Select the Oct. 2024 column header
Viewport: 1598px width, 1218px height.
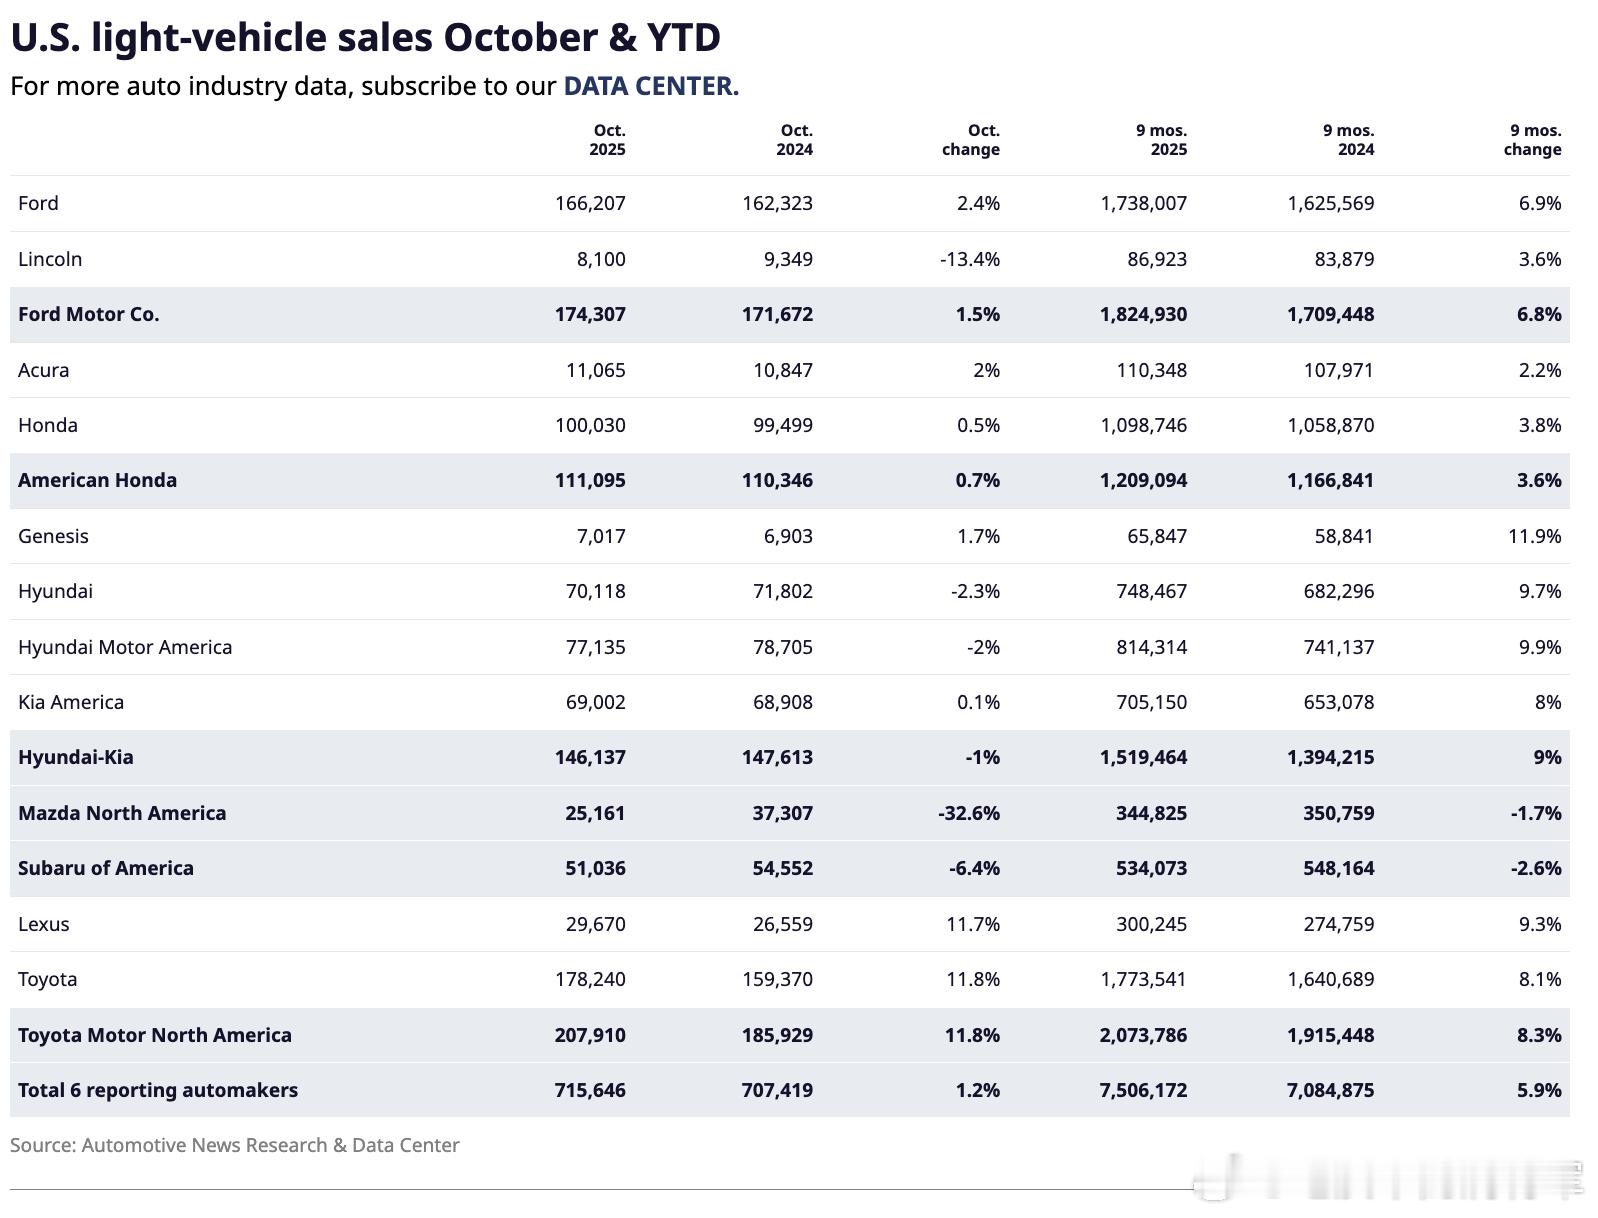click(795, 140)
